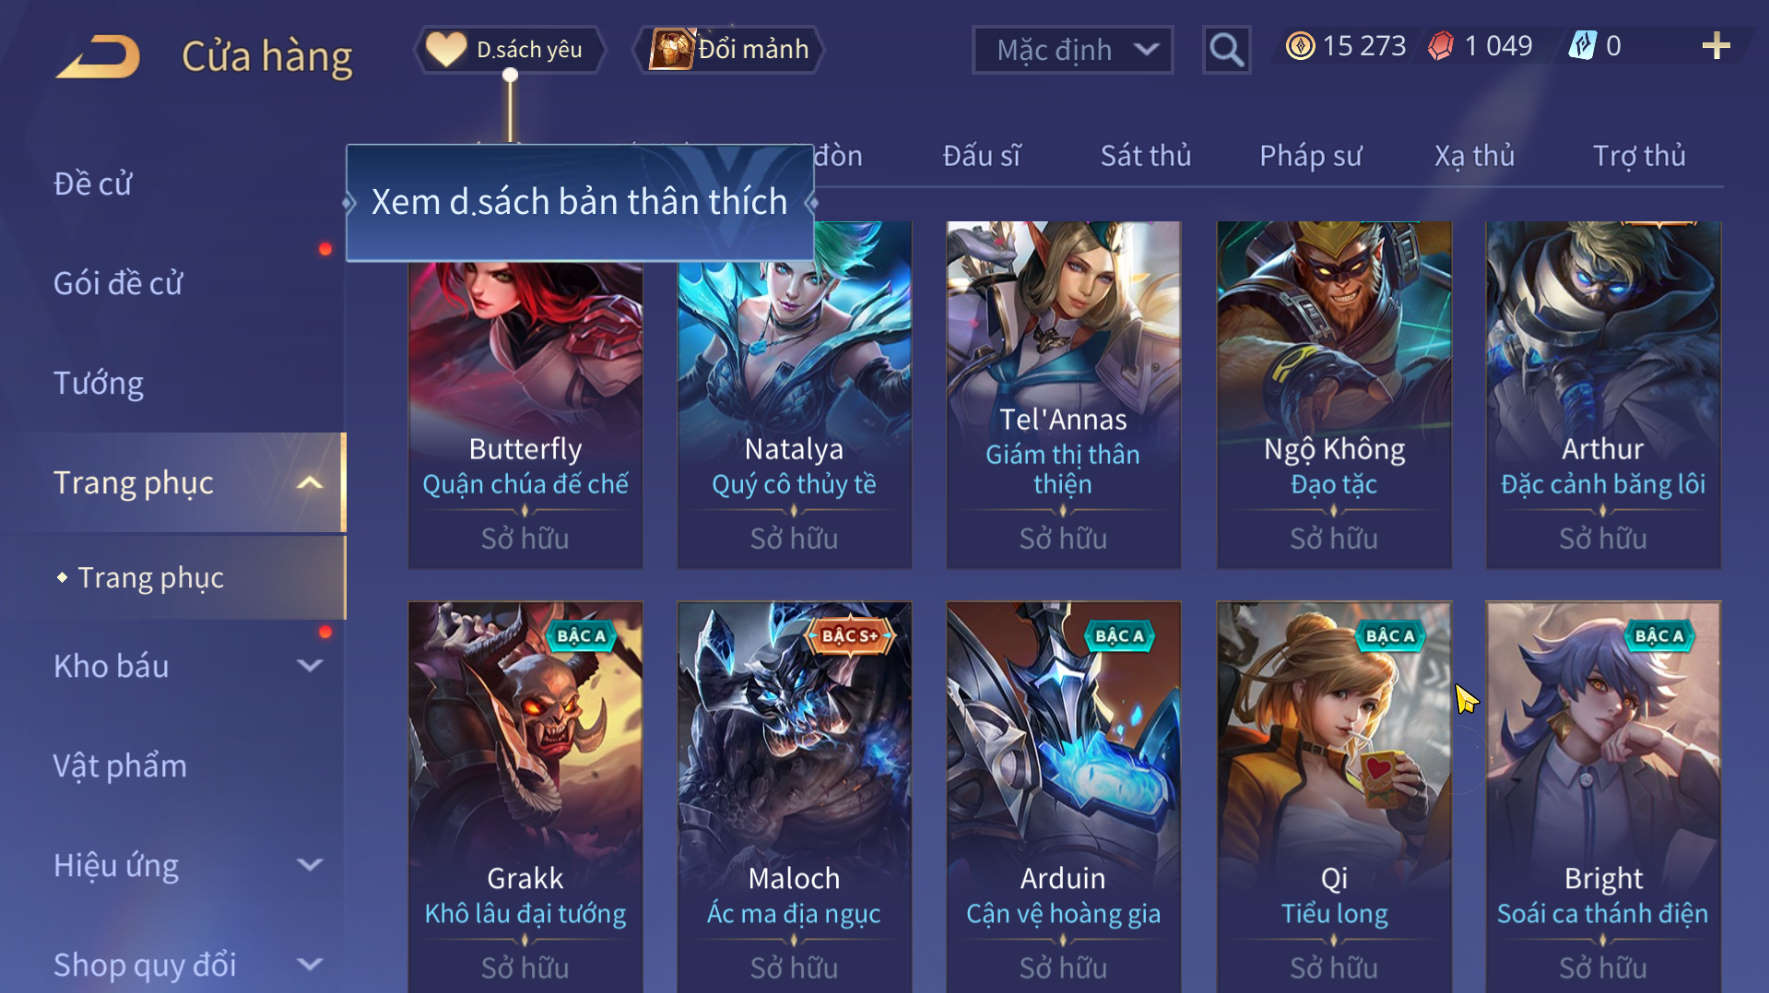1769x993 pixels.
Task: Click the blue voucher currency icon
Action: 1582,46
